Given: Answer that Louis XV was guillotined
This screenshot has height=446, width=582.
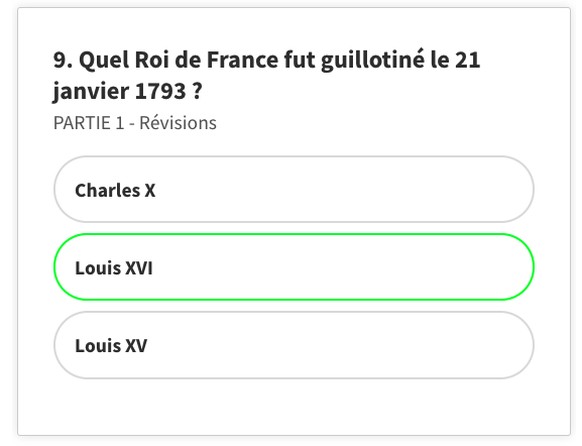Looking at the screenshot, I should 294,345.
